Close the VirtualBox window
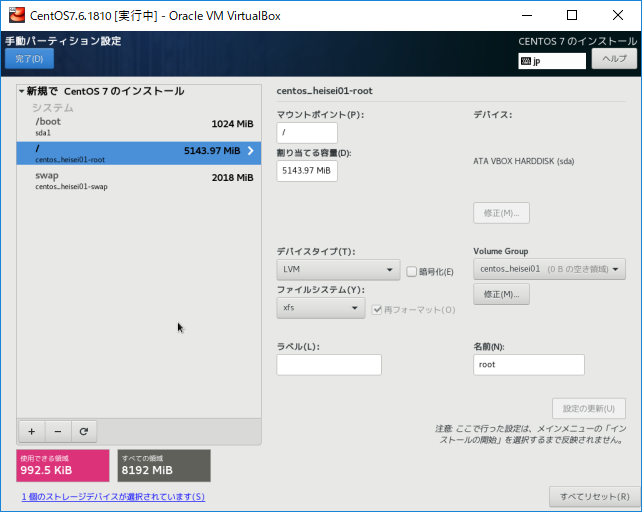The image size is (642, 512). pyautogui.click(x=618, y=16)
